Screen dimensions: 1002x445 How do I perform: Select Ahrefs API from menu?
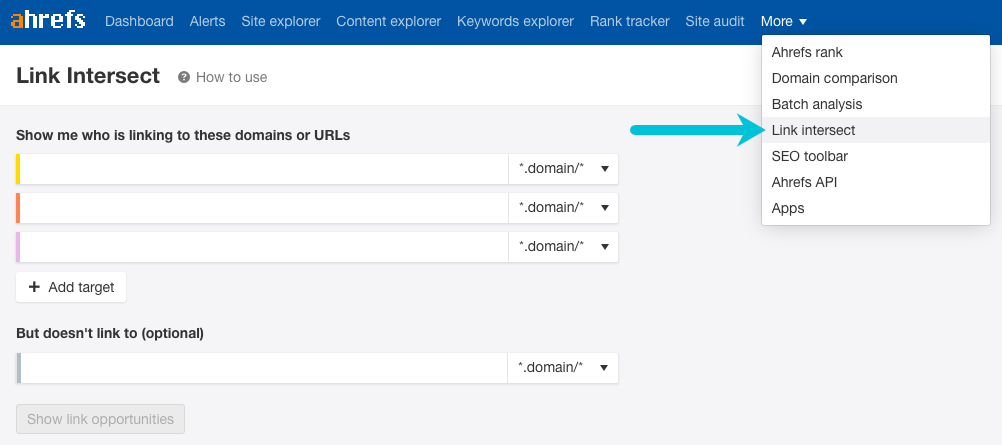pyautogui.click(x=875, y=182)
